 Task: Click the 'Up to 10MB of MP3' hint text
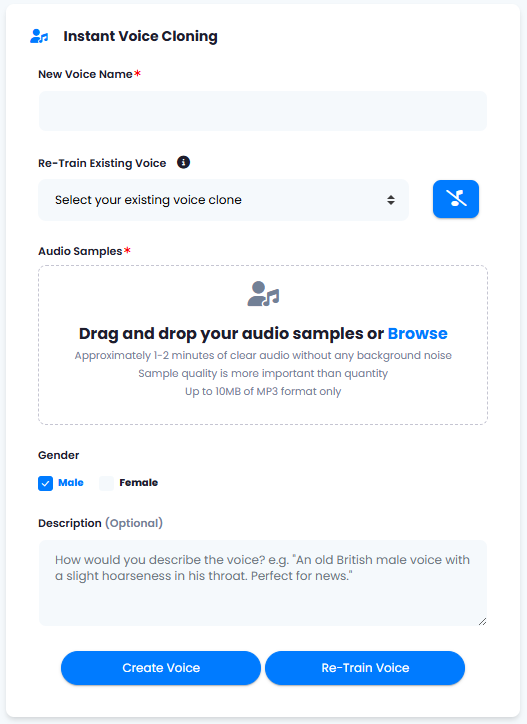263,392
